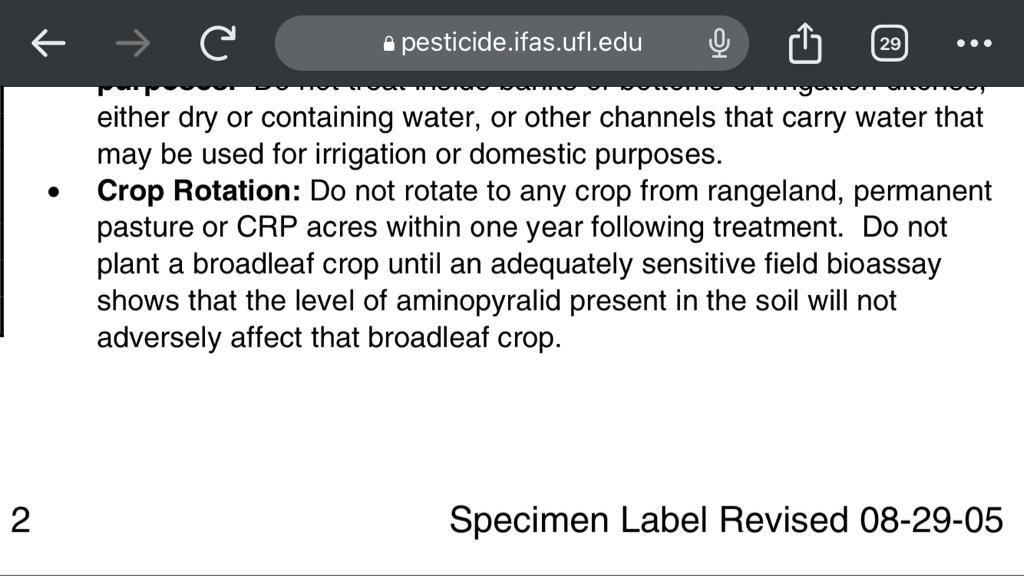The image size is (1024, 576).
Task: Reload the page with the refresh icon
Action: coord(217,43)
